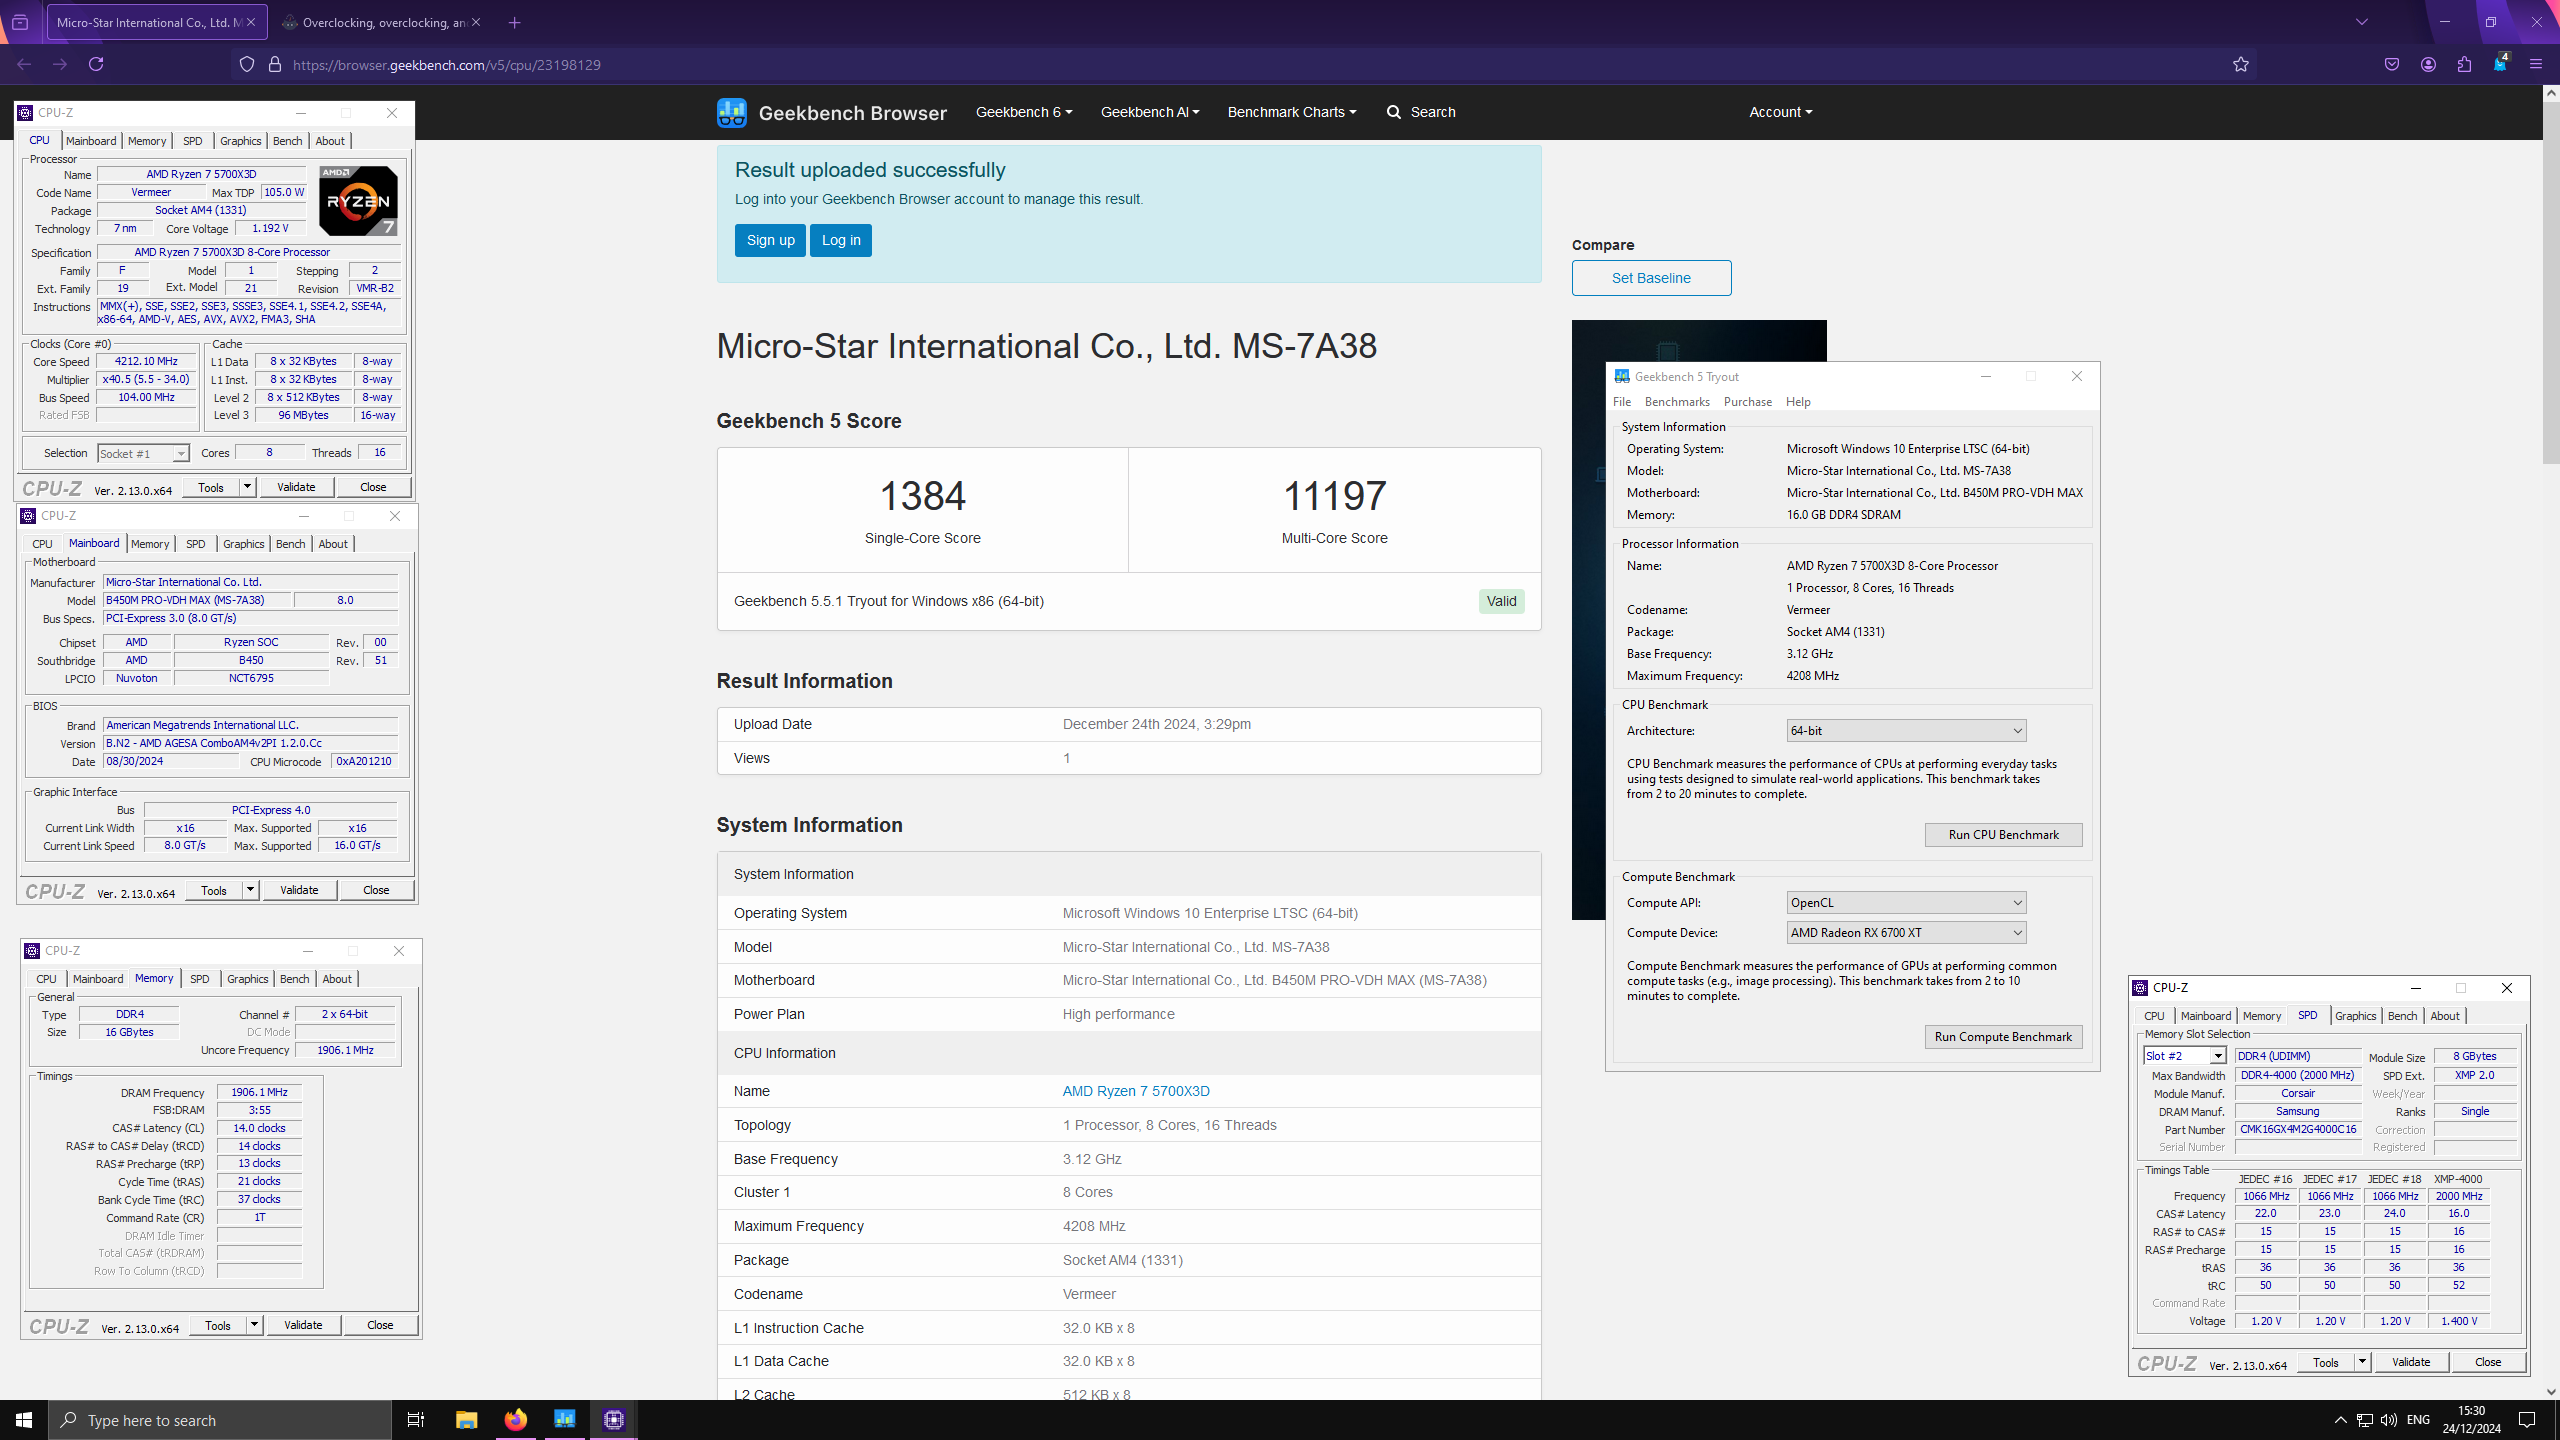Open Firefox hamburger application menu
This screenshot has height=1440, width=2560.
[x=2536, y=64]
